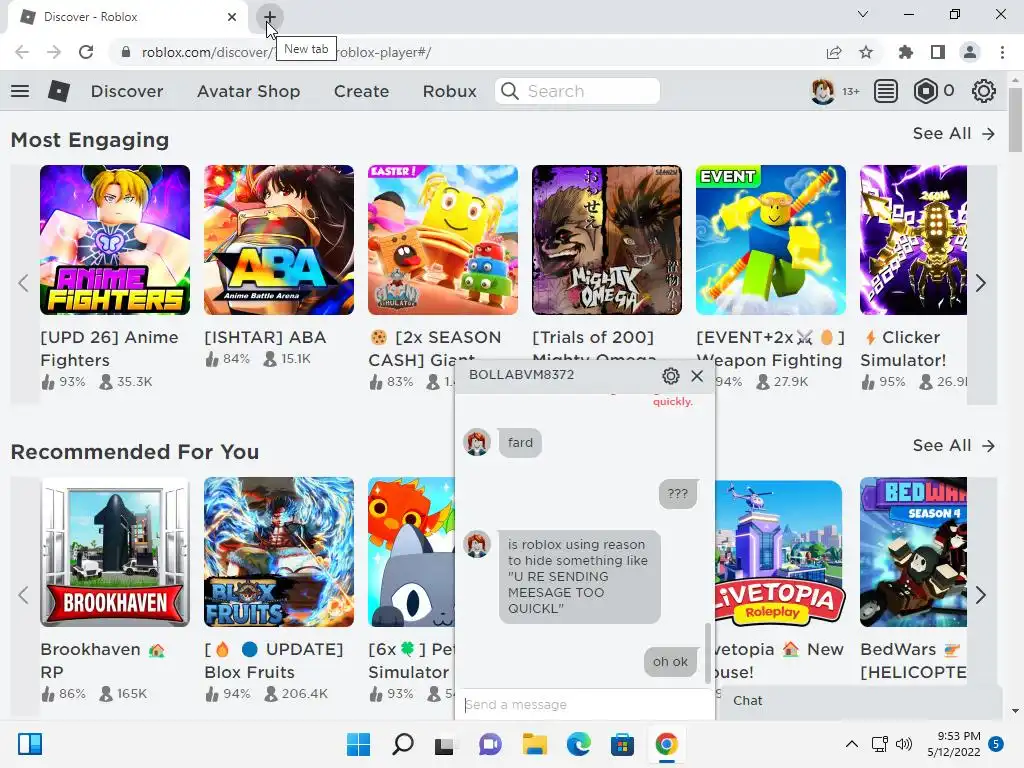
Task: Close the Discover - Roblox tab
Action: [232, 17]
